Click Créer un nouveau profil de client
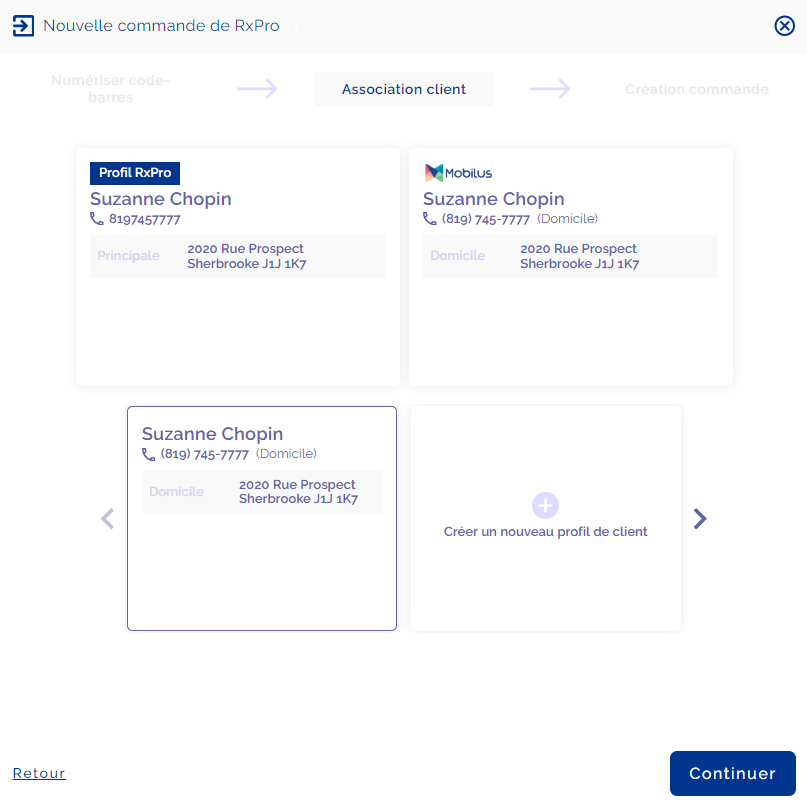 coord(545,532)
